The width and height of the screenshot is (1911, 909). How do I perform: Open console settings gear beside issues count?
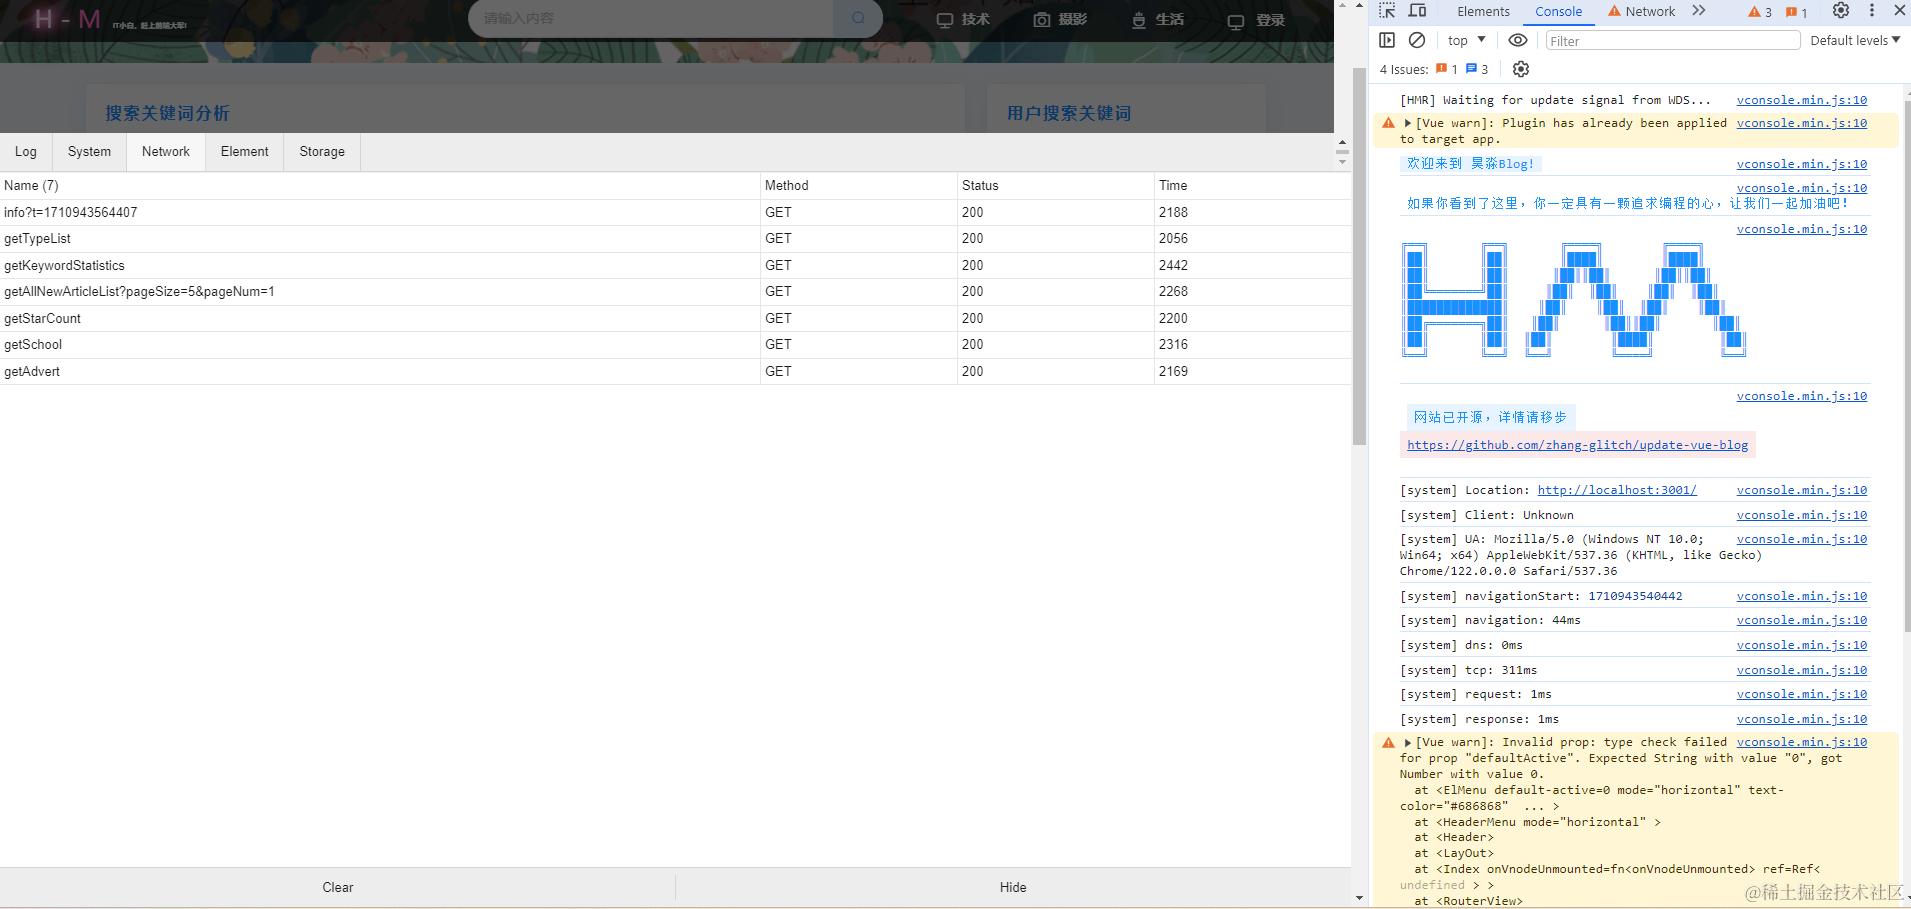click(1521, 69)
